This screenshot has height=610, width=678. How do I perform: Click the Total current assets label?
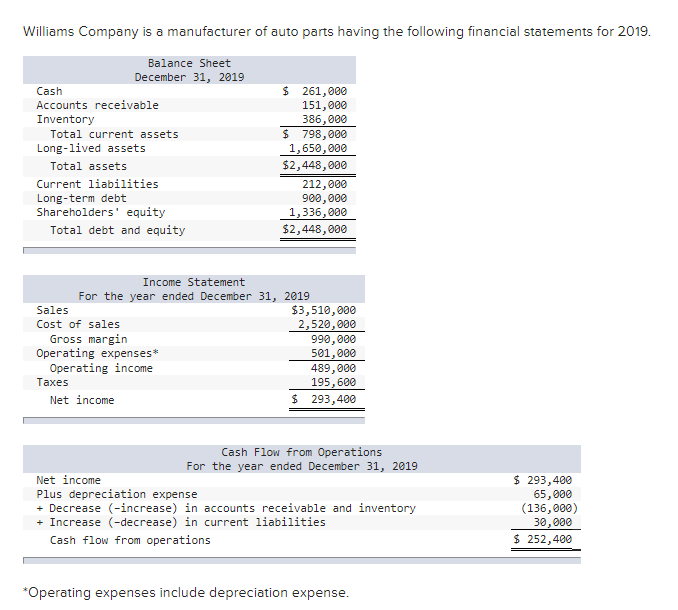[x=114, y=134]
